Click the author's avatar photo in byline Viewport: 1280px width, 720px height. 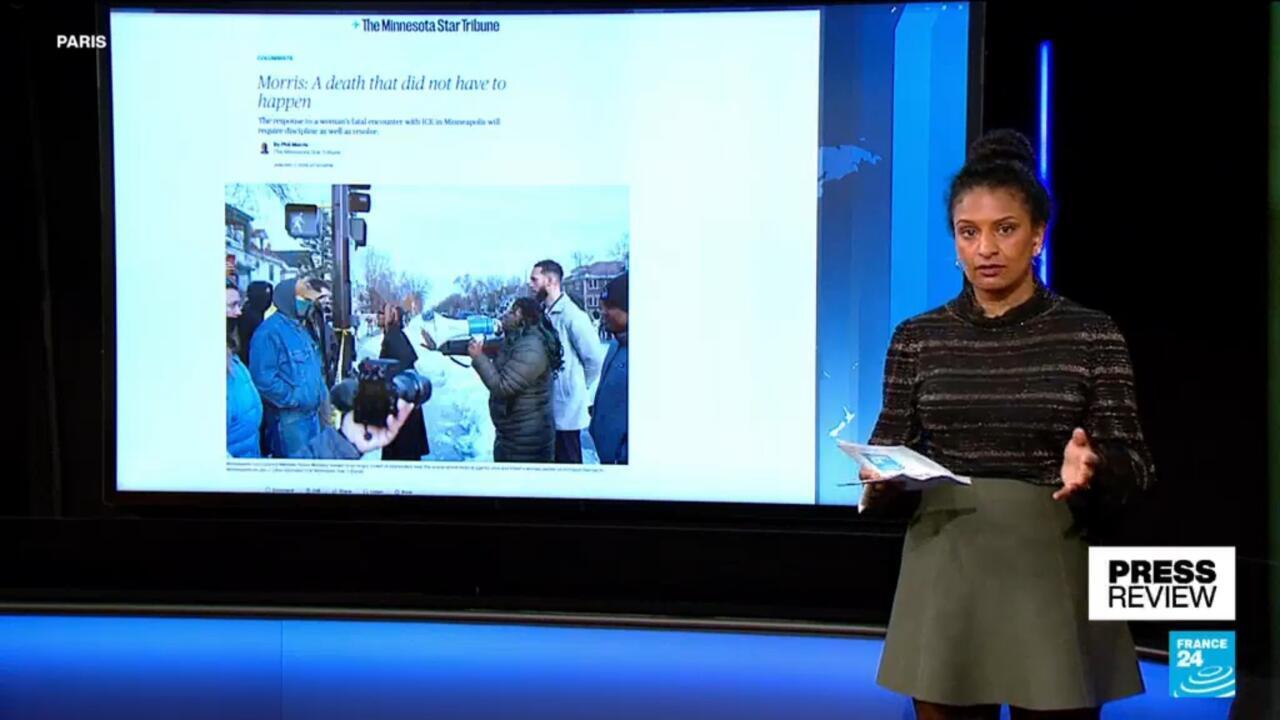(x=265, y=148)
